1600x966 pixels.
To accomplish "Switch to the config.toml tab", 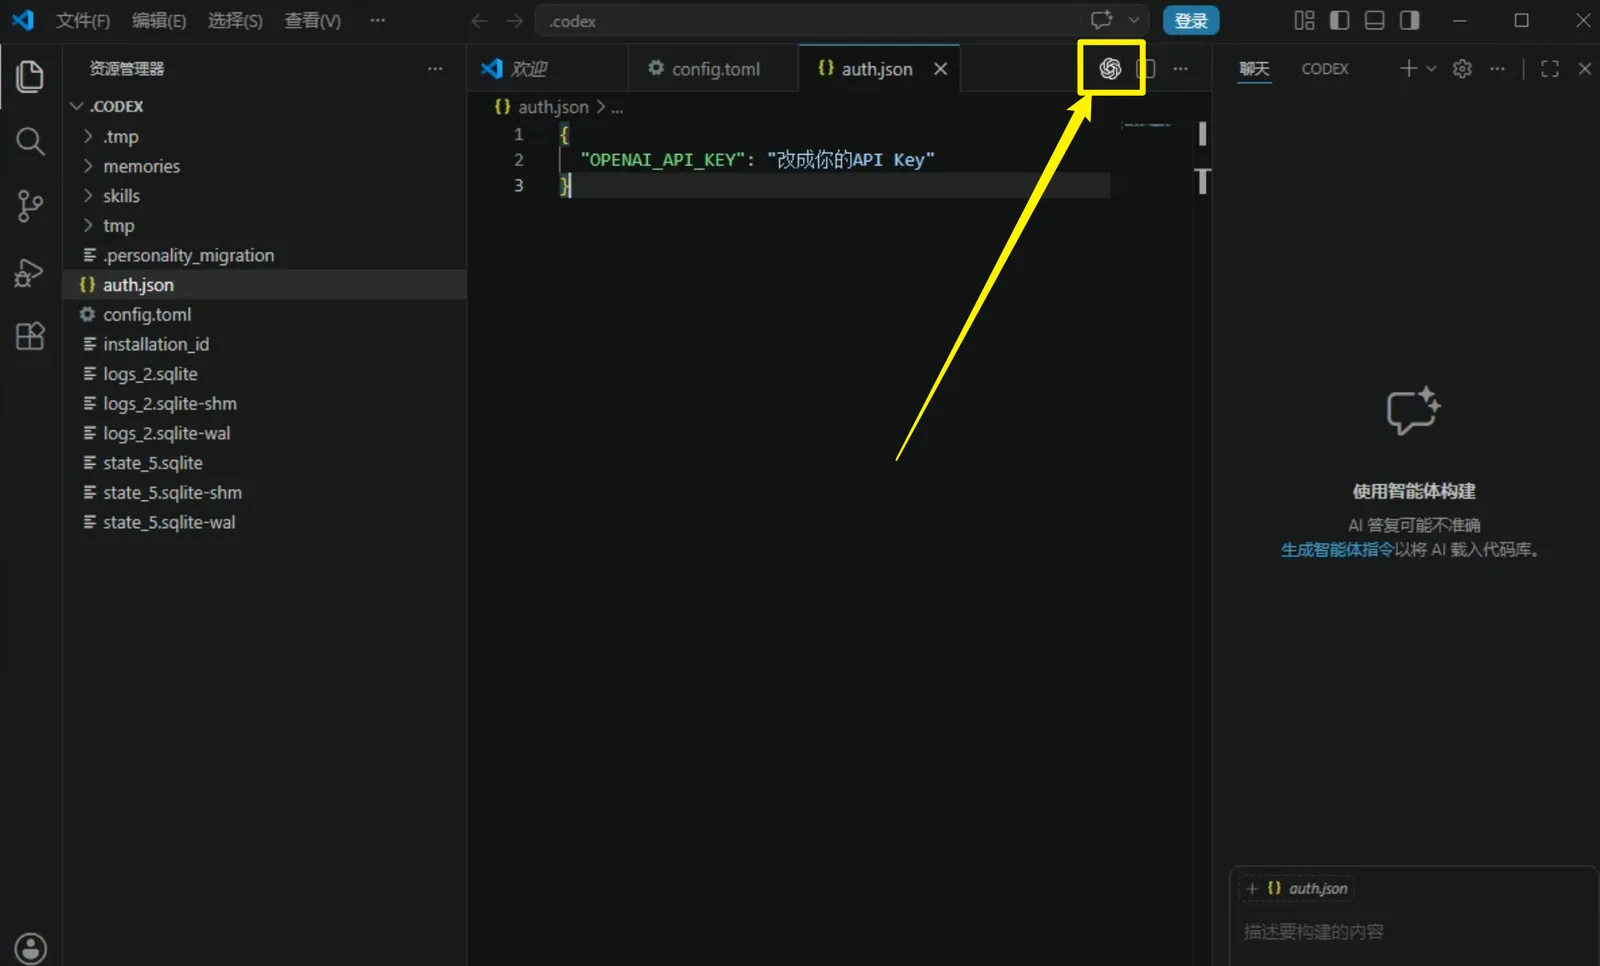I will coord(713,69).
